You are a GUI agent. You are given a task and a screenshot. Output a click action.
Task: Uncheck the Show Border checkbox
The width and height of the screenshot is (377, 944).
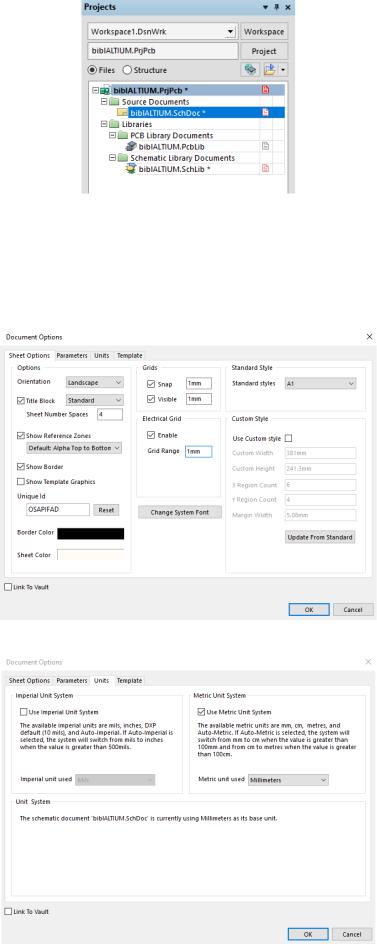click(21, 467)
